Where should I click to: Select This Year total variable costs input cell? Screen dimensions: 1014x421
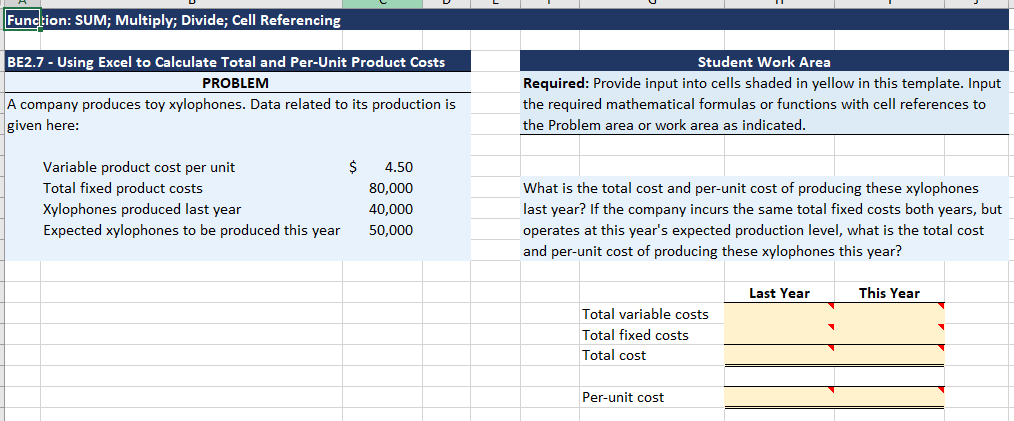[889, 314]
